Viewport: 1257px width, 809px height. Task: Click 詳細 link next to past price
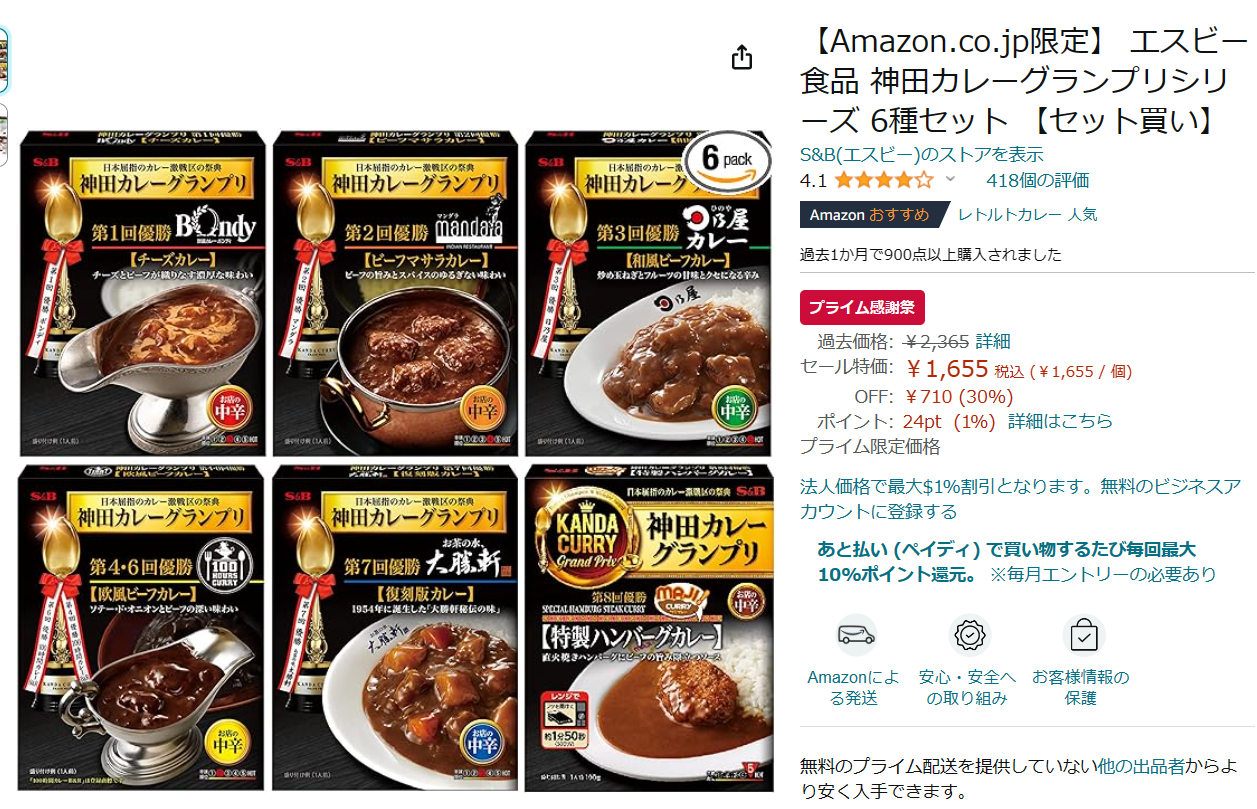[993, 341]
